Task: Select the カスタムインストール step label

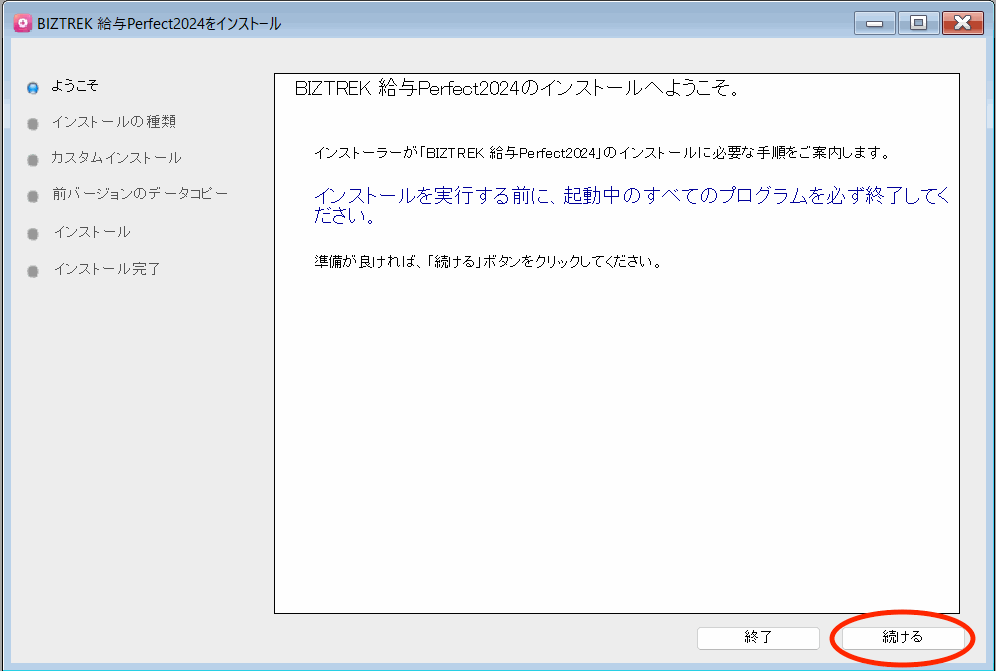Action: tap(116, 158)
